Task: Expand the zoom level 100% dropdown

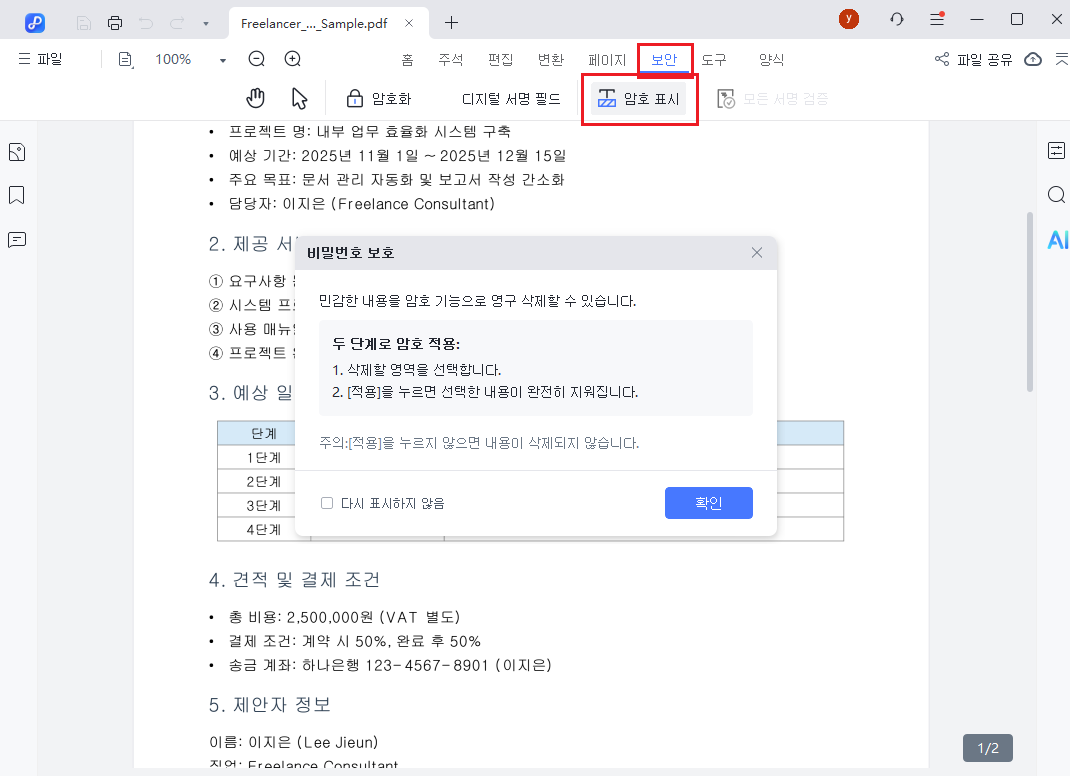Action: pos(222,60)
